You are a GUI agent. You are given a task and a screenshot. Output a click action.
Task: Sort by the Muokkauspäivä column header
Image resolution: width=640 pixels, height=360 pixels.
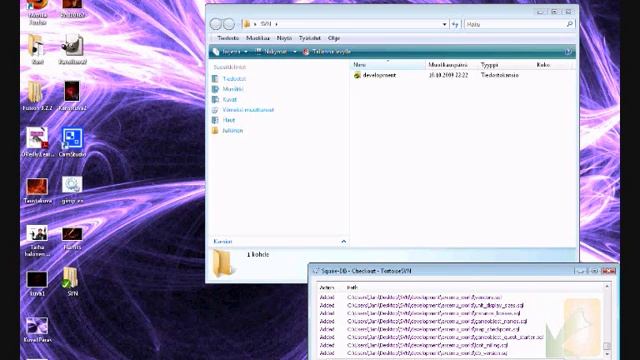pyautogui.click(x=452, y=64)
